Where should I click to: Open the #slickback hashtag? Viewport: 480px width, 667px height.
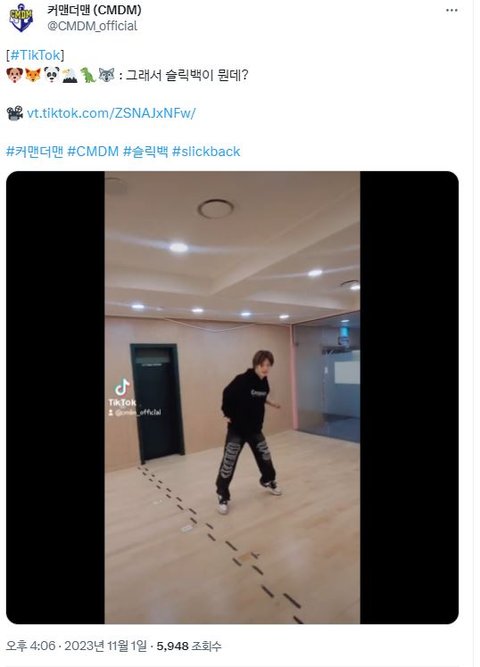click(206, 151)
